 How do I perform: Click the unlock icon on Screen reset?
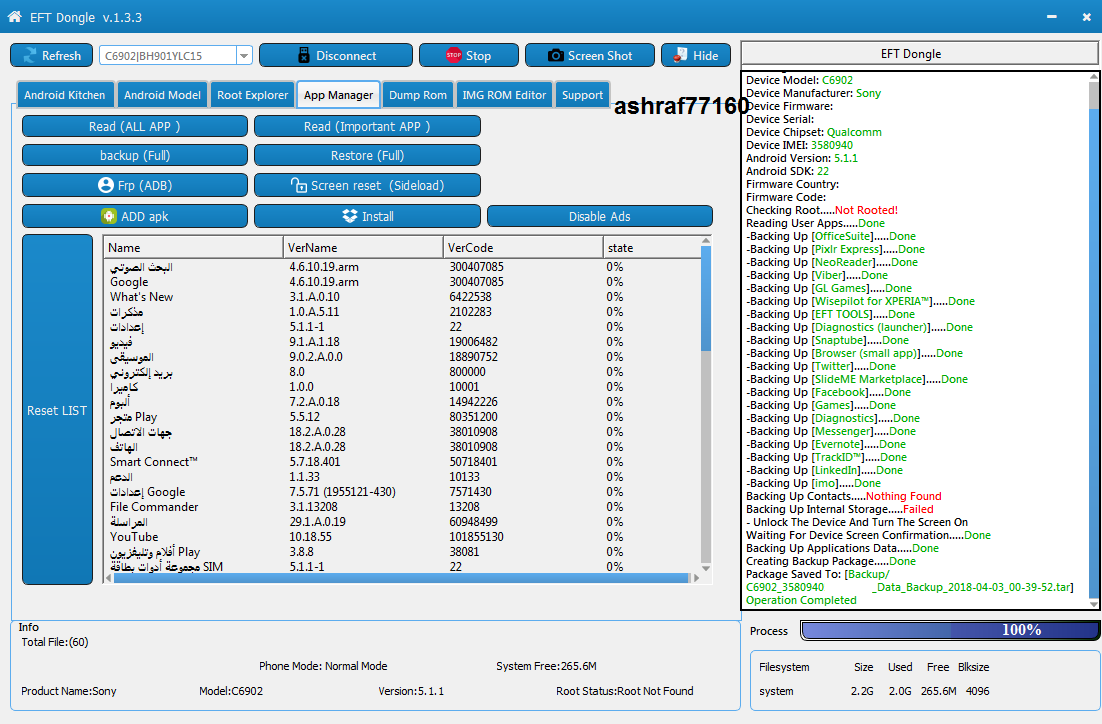(299, 185)
